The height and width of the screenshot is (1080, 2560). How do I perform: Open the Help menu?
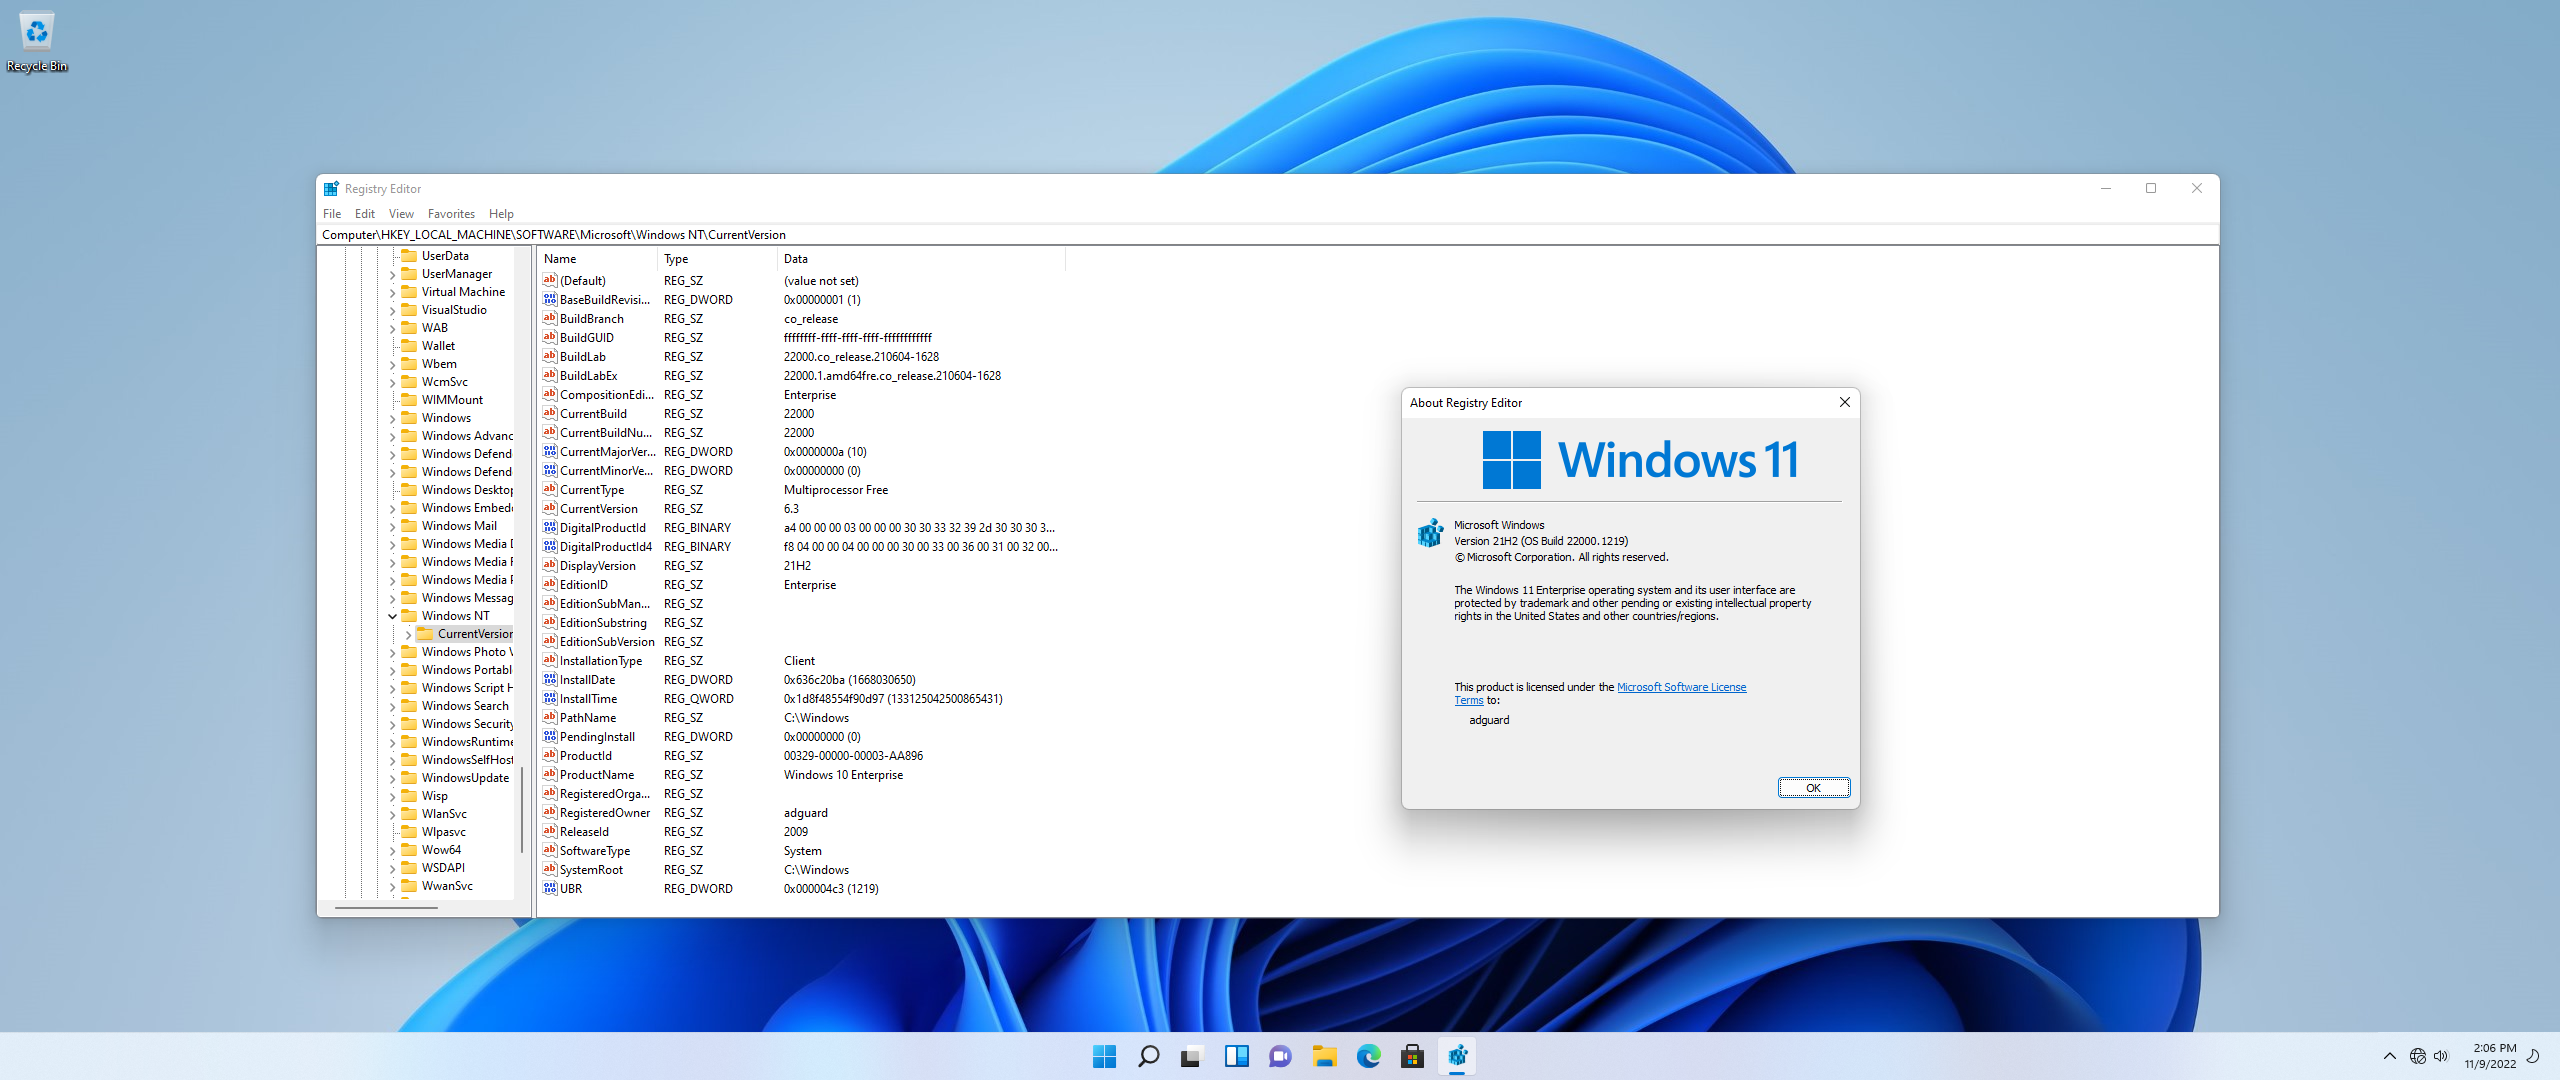click(x=501, y=213)
